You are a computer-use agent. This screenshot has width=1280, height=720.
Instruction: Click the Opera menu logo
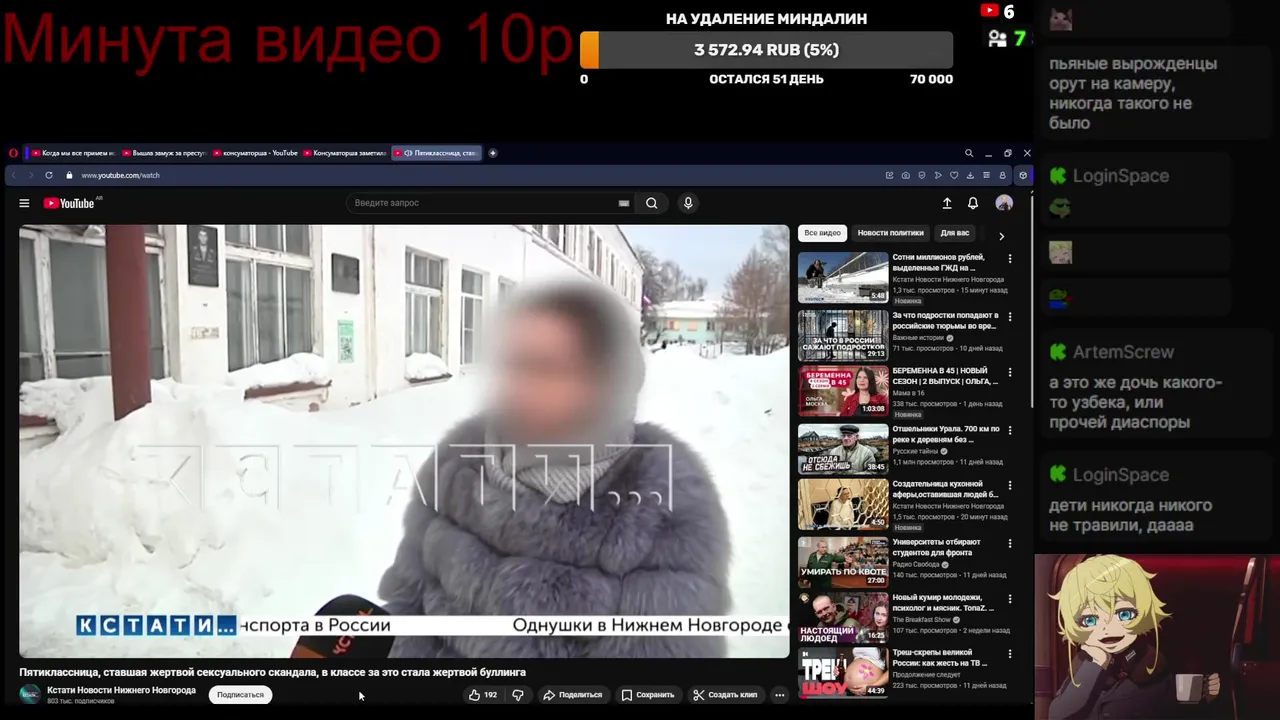pos(13,153)
